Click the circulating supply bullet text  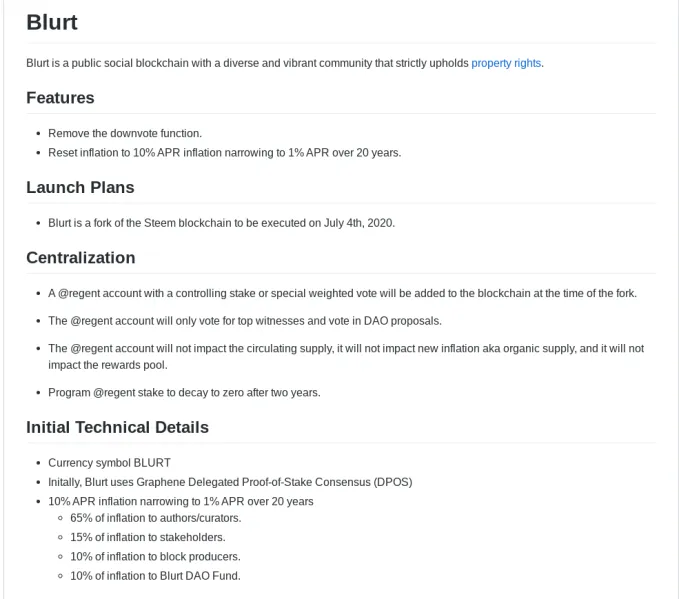(x=346, y=357)
